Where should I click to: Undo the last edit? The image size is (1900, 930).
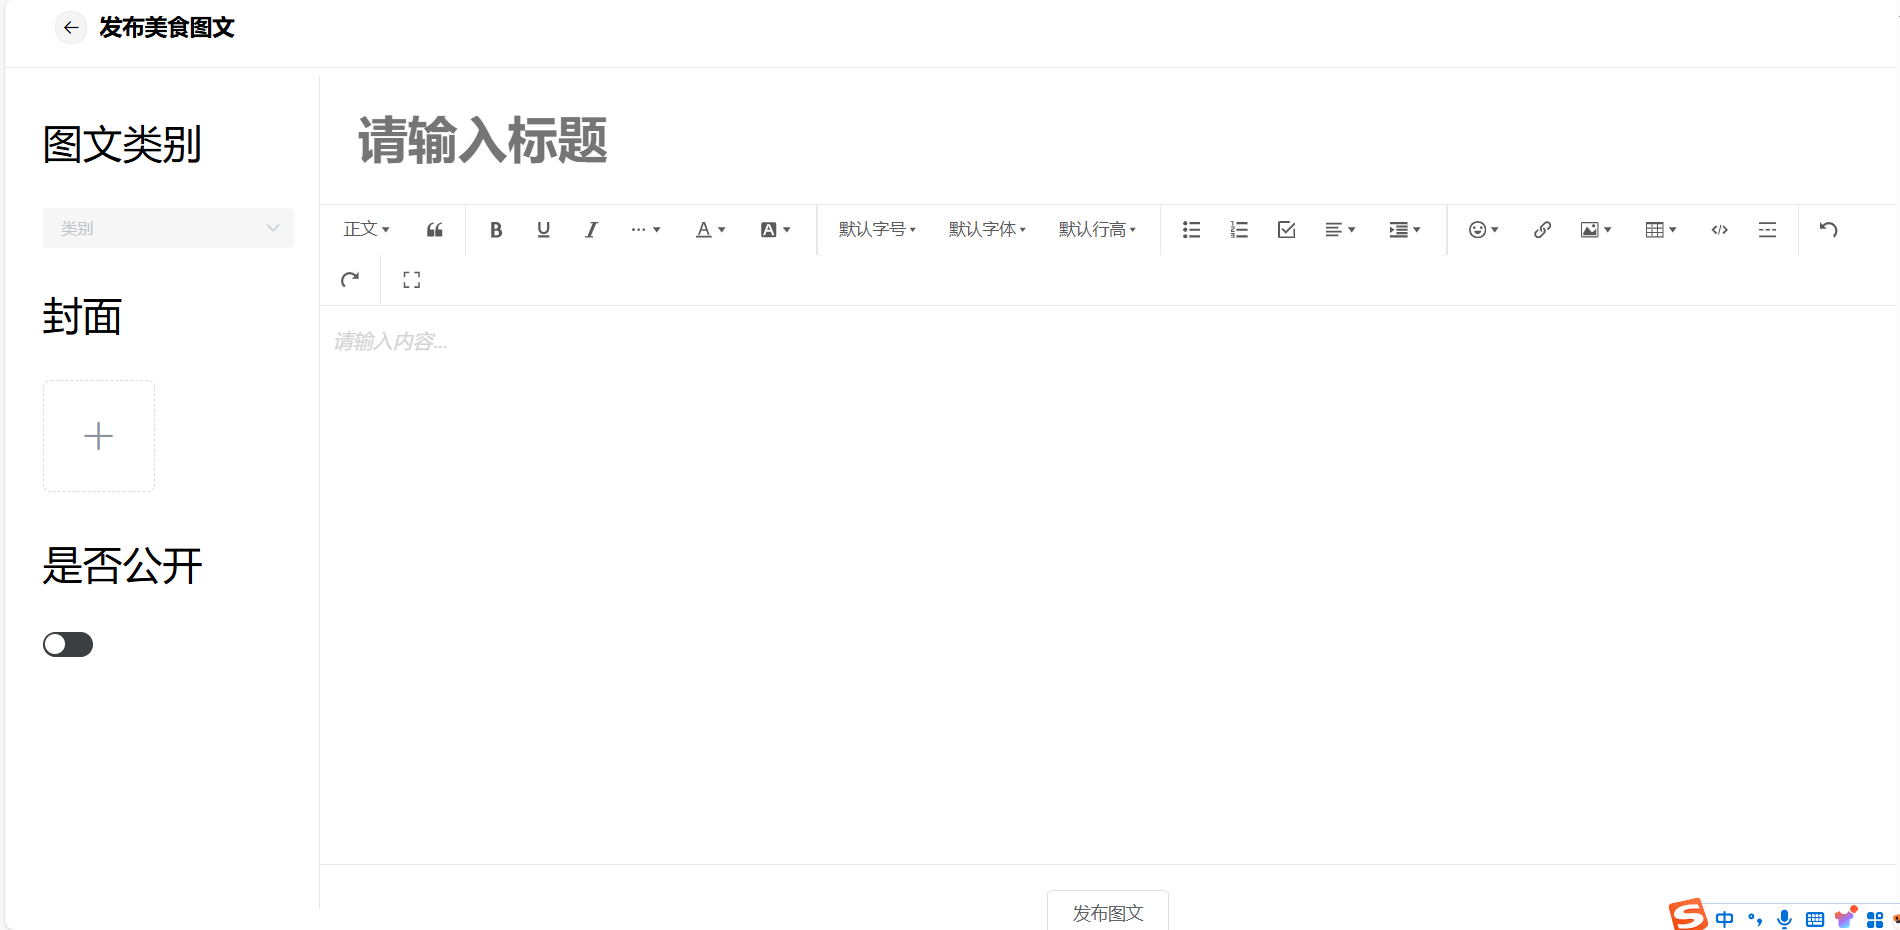click(1829, 230)
